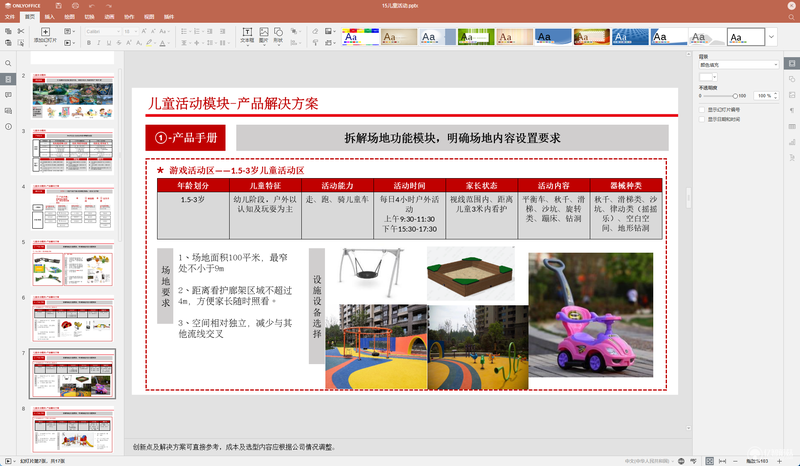Switch to the Transitions tab
The height and width of the screenshot is (466, 800).
coord(89,17)
